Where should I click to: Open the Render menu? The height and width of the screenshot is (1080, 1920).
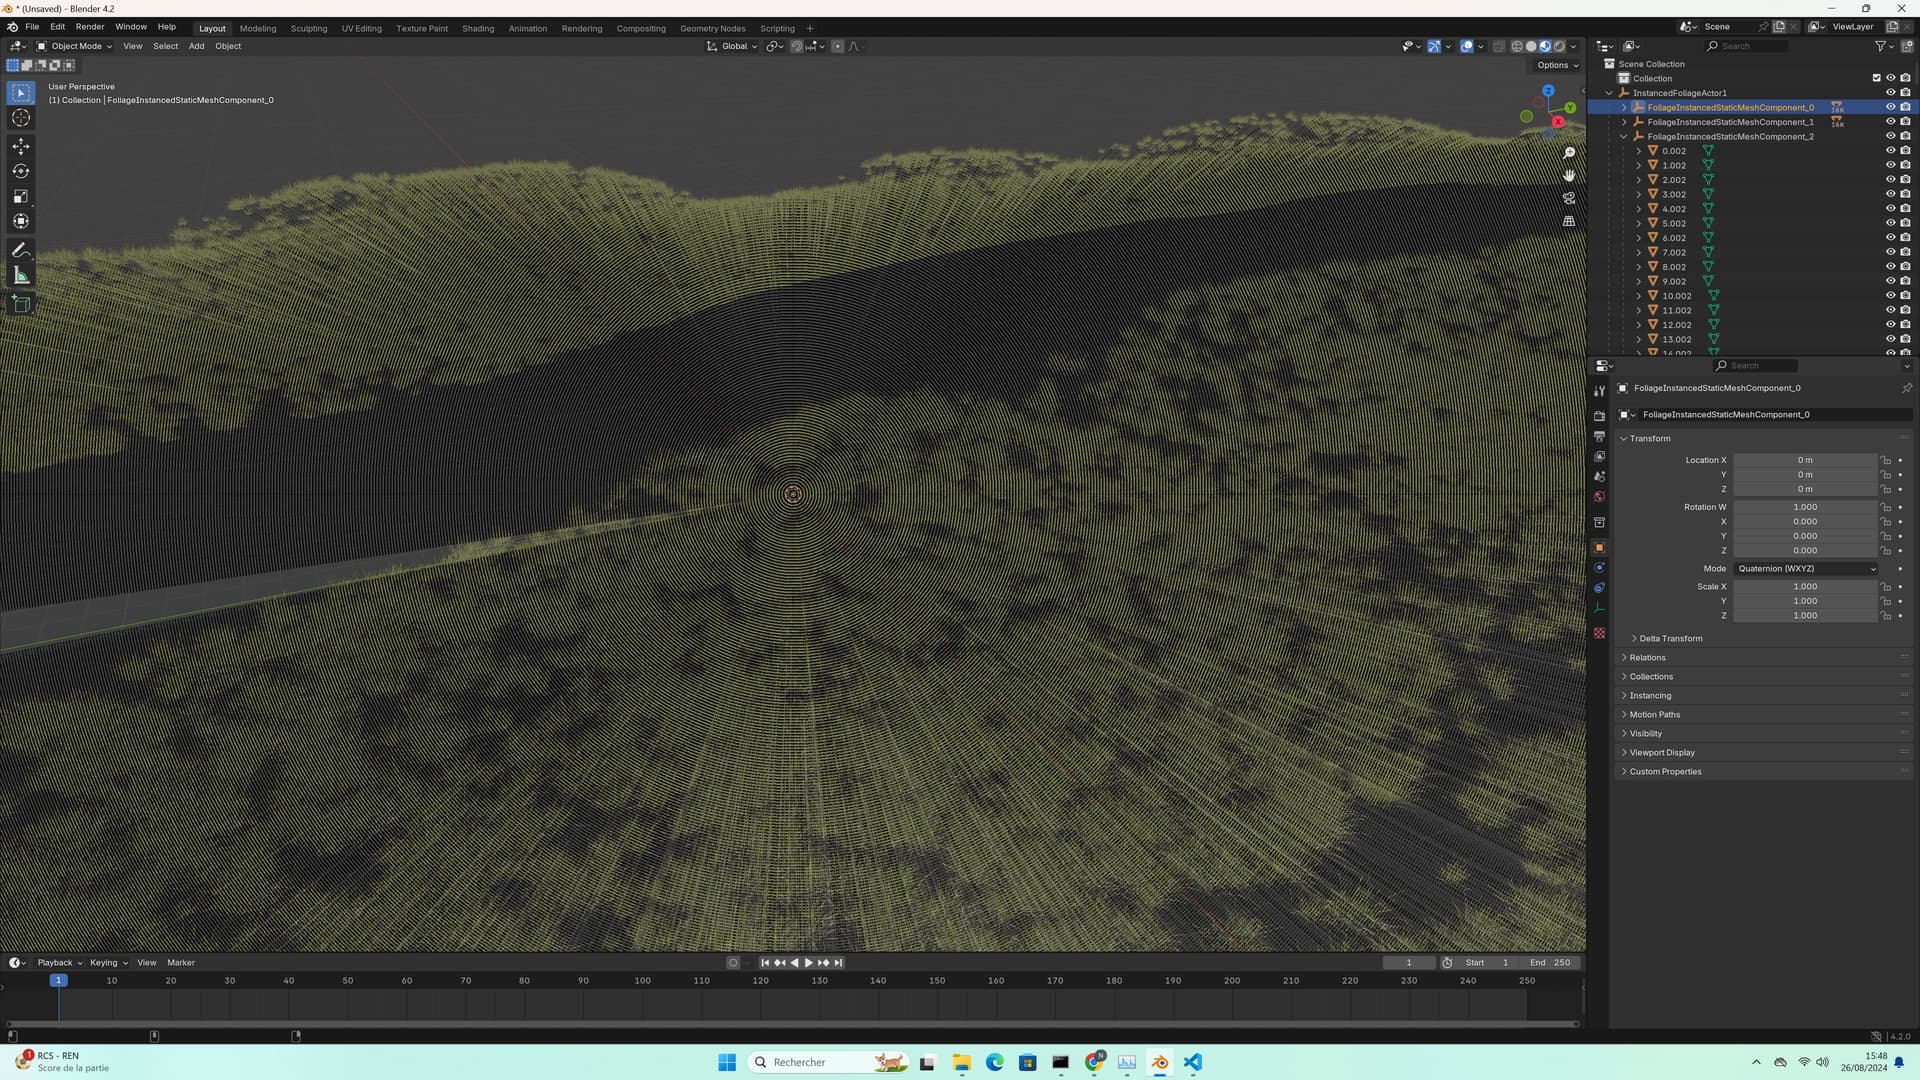click(x=90, y=27)
